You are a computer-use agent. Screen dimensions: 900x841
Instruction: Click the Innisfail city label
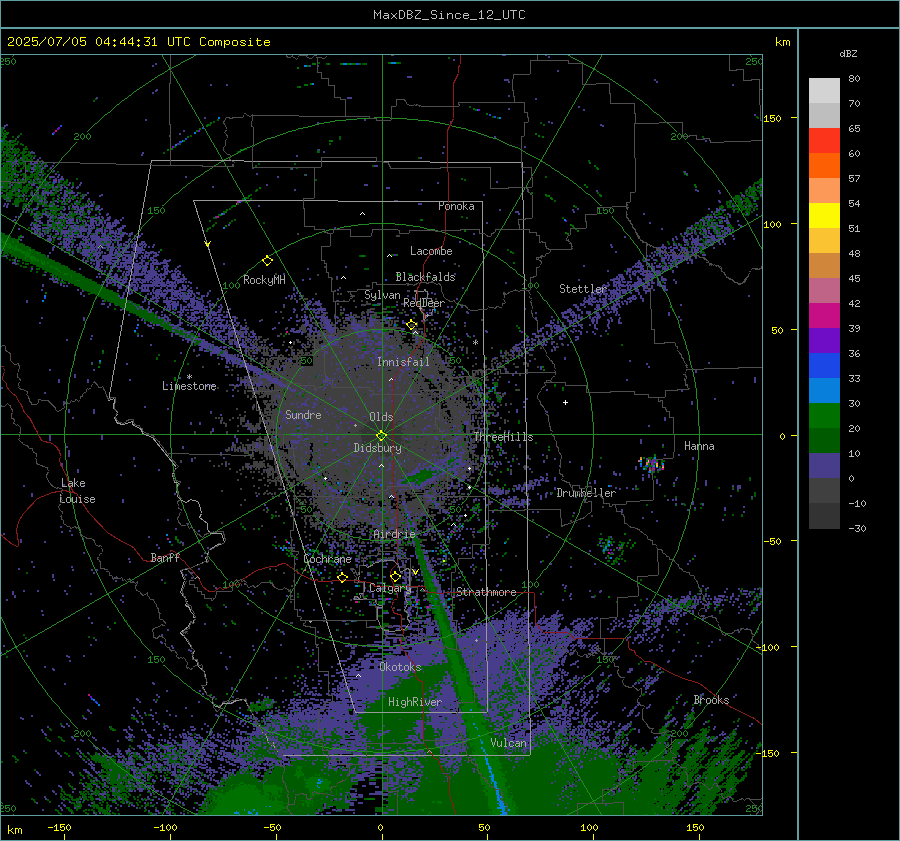403,362
